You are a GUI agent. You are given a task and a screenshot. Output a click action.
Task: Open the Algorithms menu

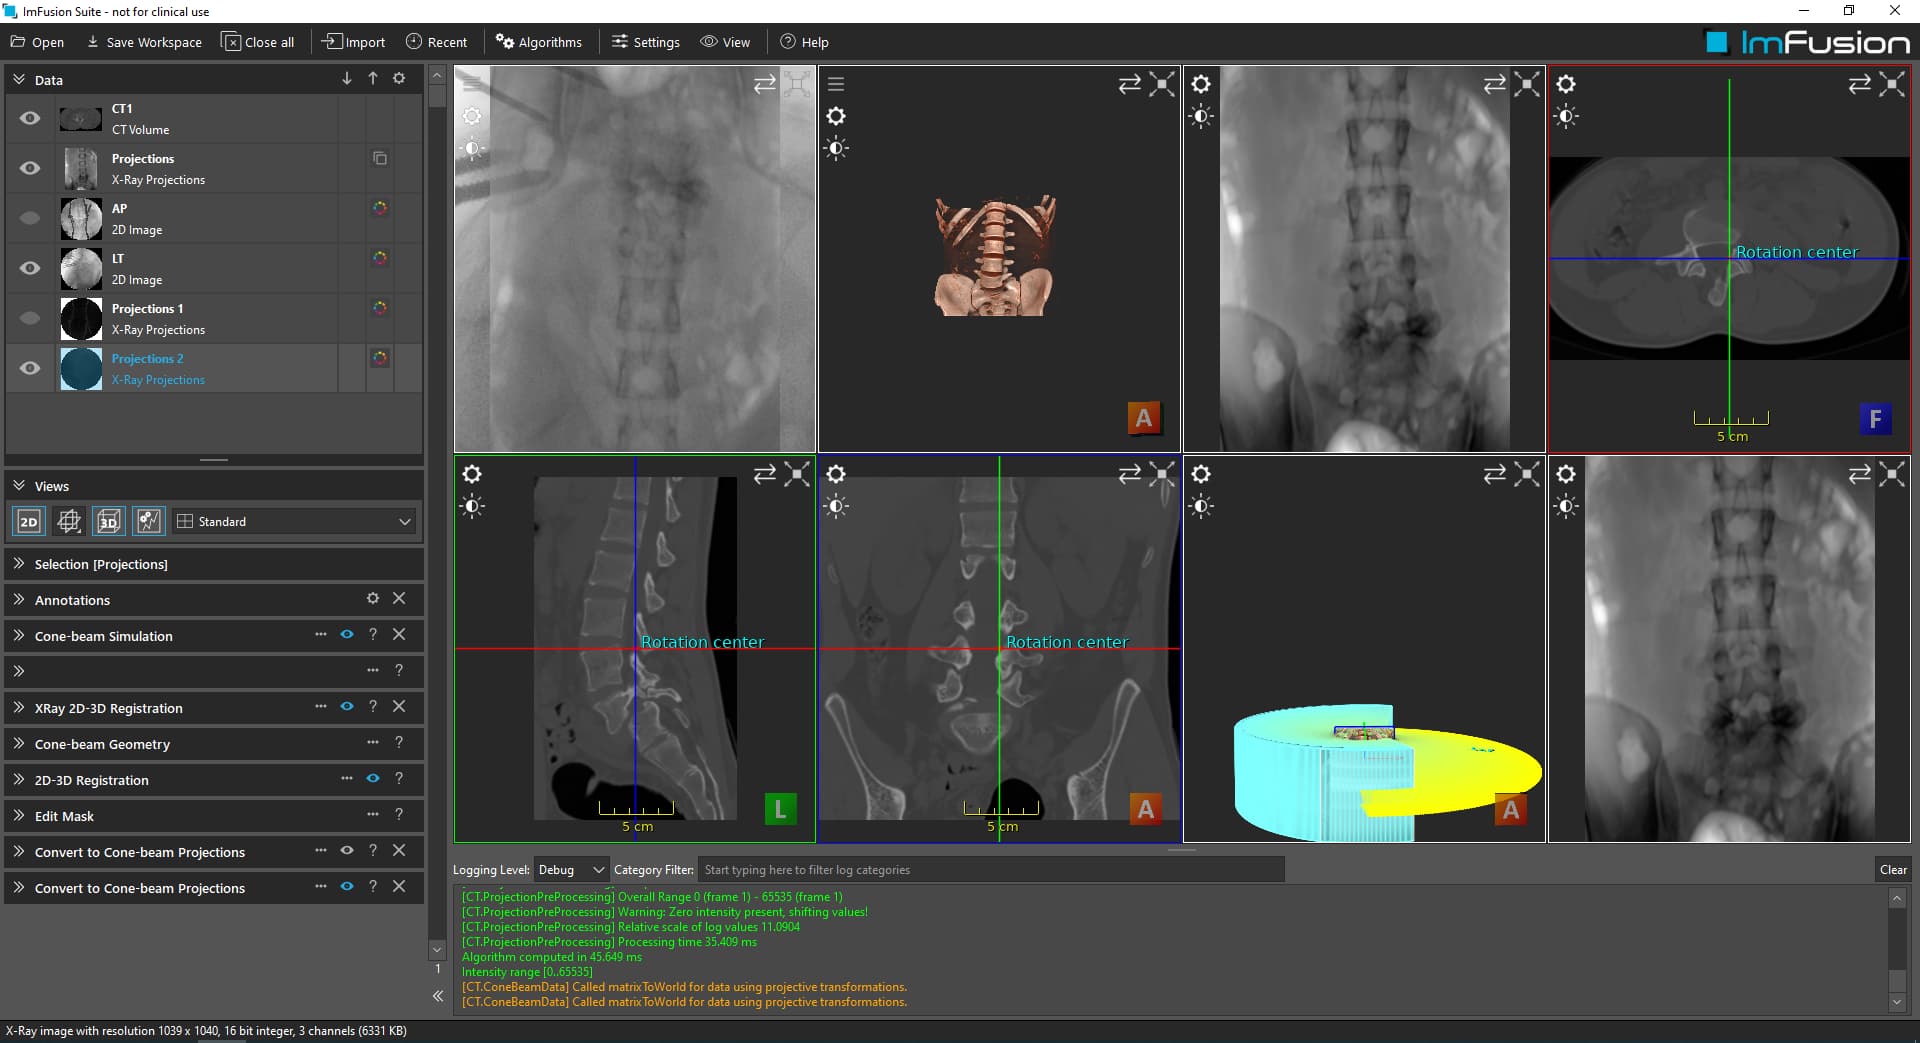[539, 42]
